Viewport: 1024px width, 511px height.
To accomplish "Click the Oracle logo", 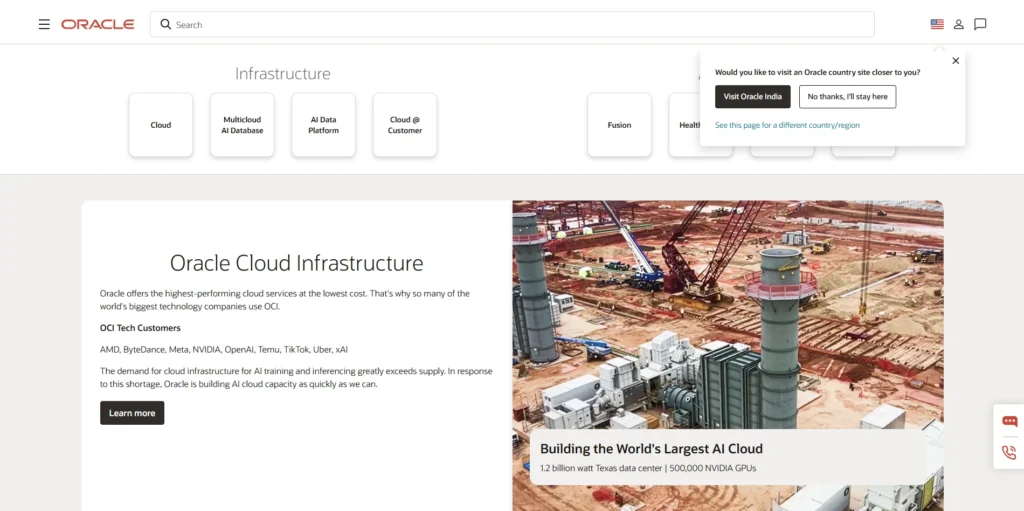I will pos(98,24).
